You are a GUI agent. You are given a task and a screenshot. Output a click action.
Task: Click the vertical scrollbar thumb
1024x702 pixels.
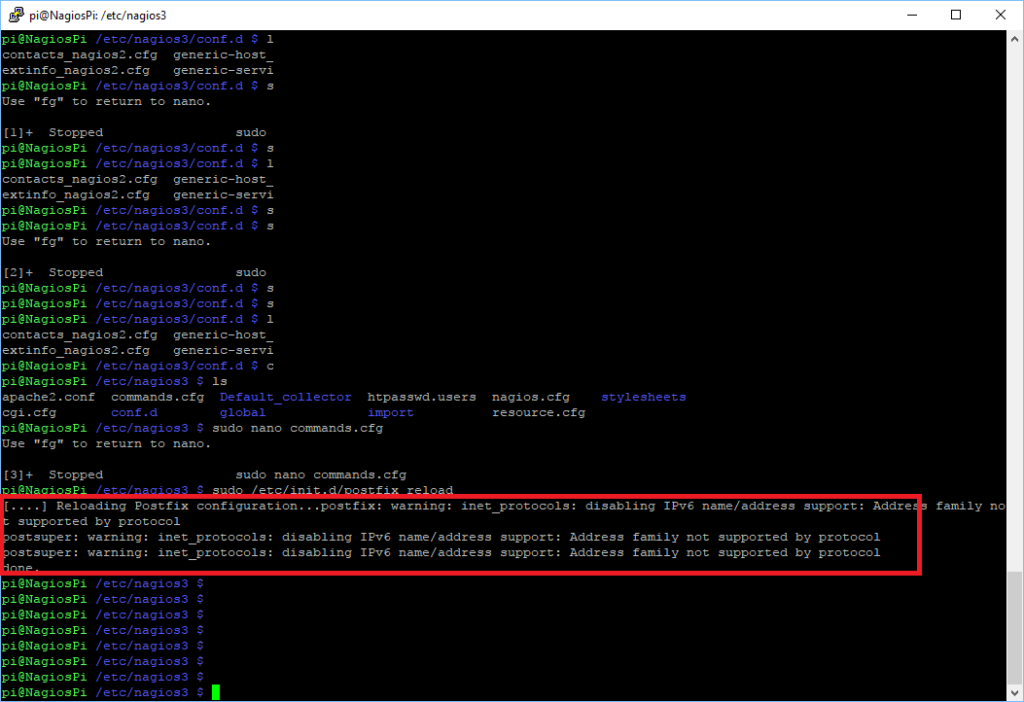1014,628
